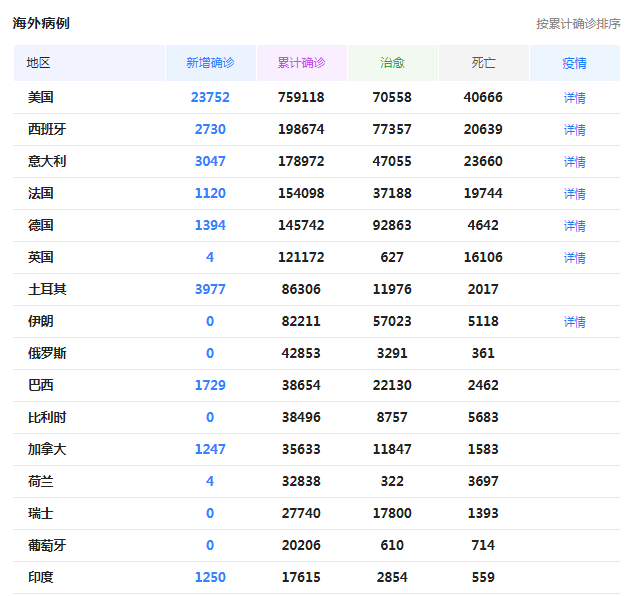Select the 俄罗斯 region name
Viewport: 633px width, 596px height.
47,353
